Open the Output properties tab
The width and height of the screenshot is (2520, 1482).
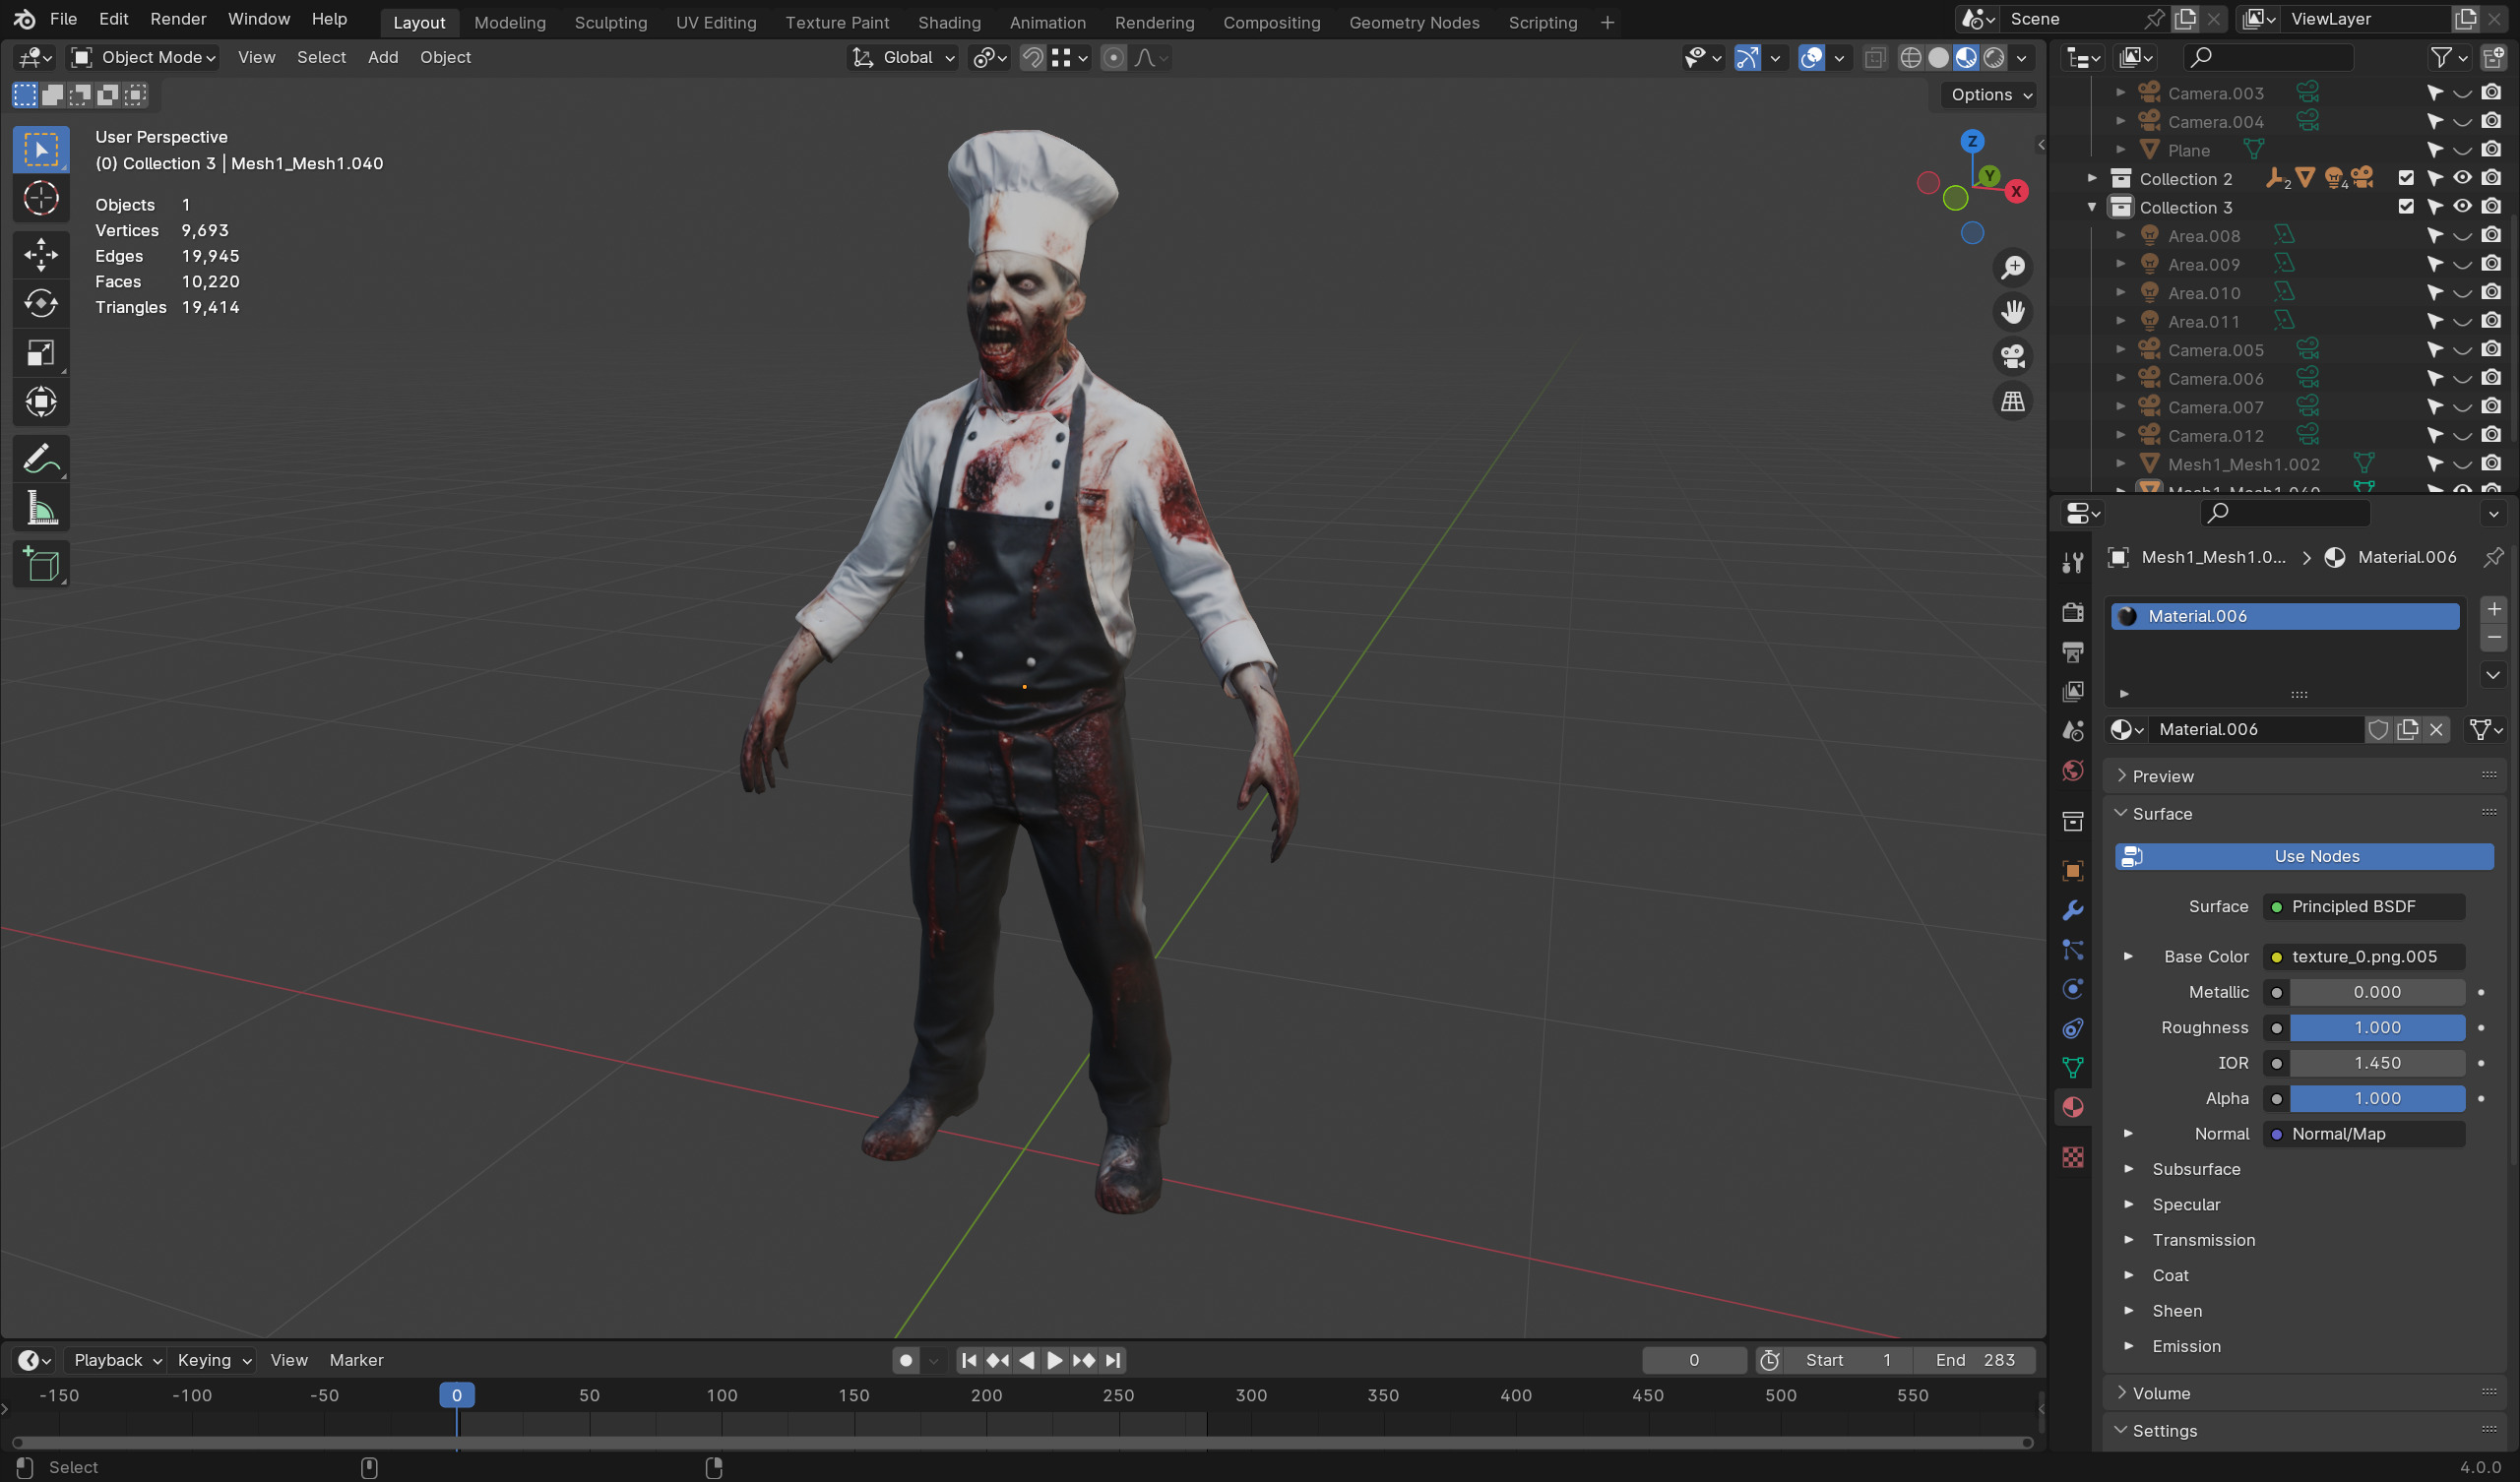tap(2073, 652)
